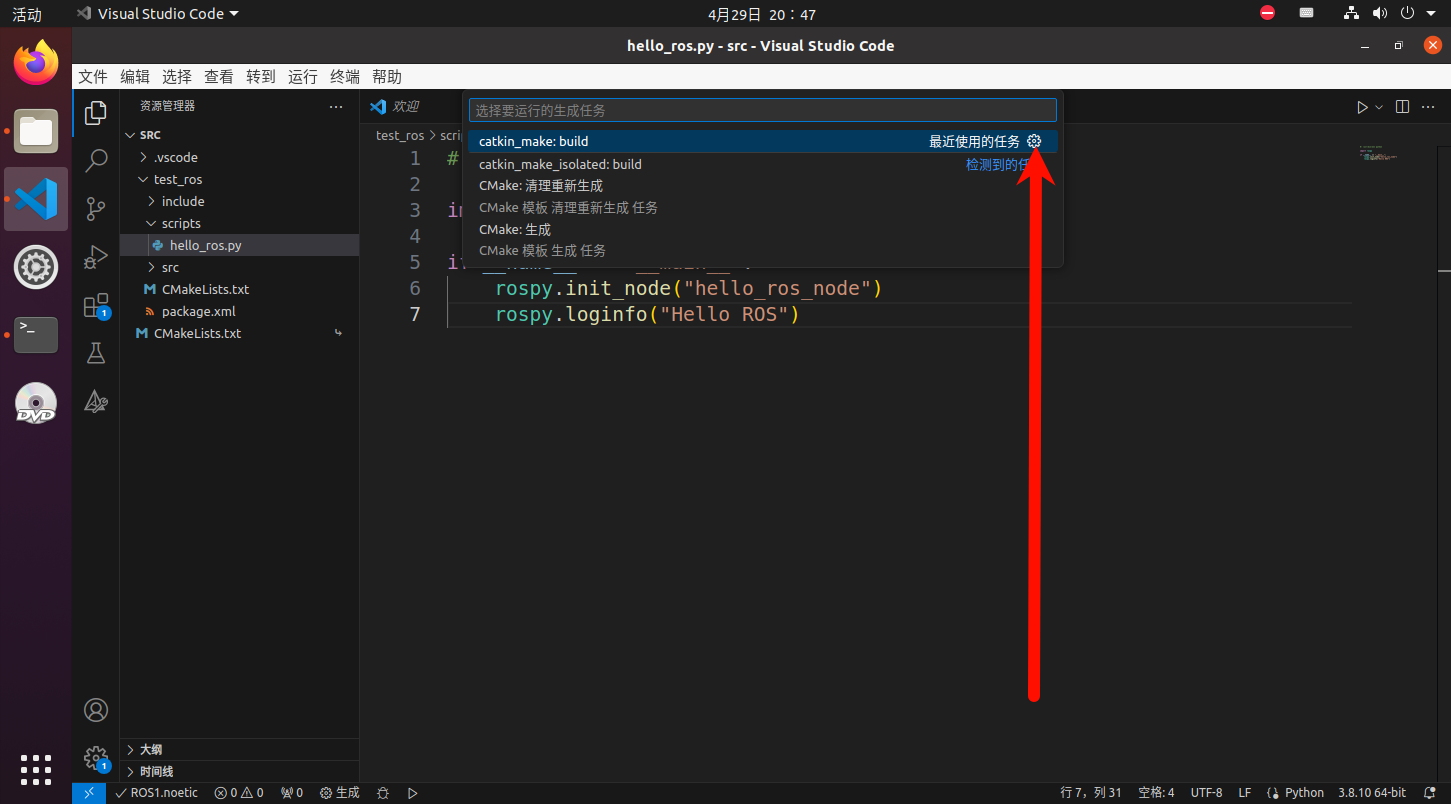Open the 选择 (Selection) menu

(x=177, y=77)
